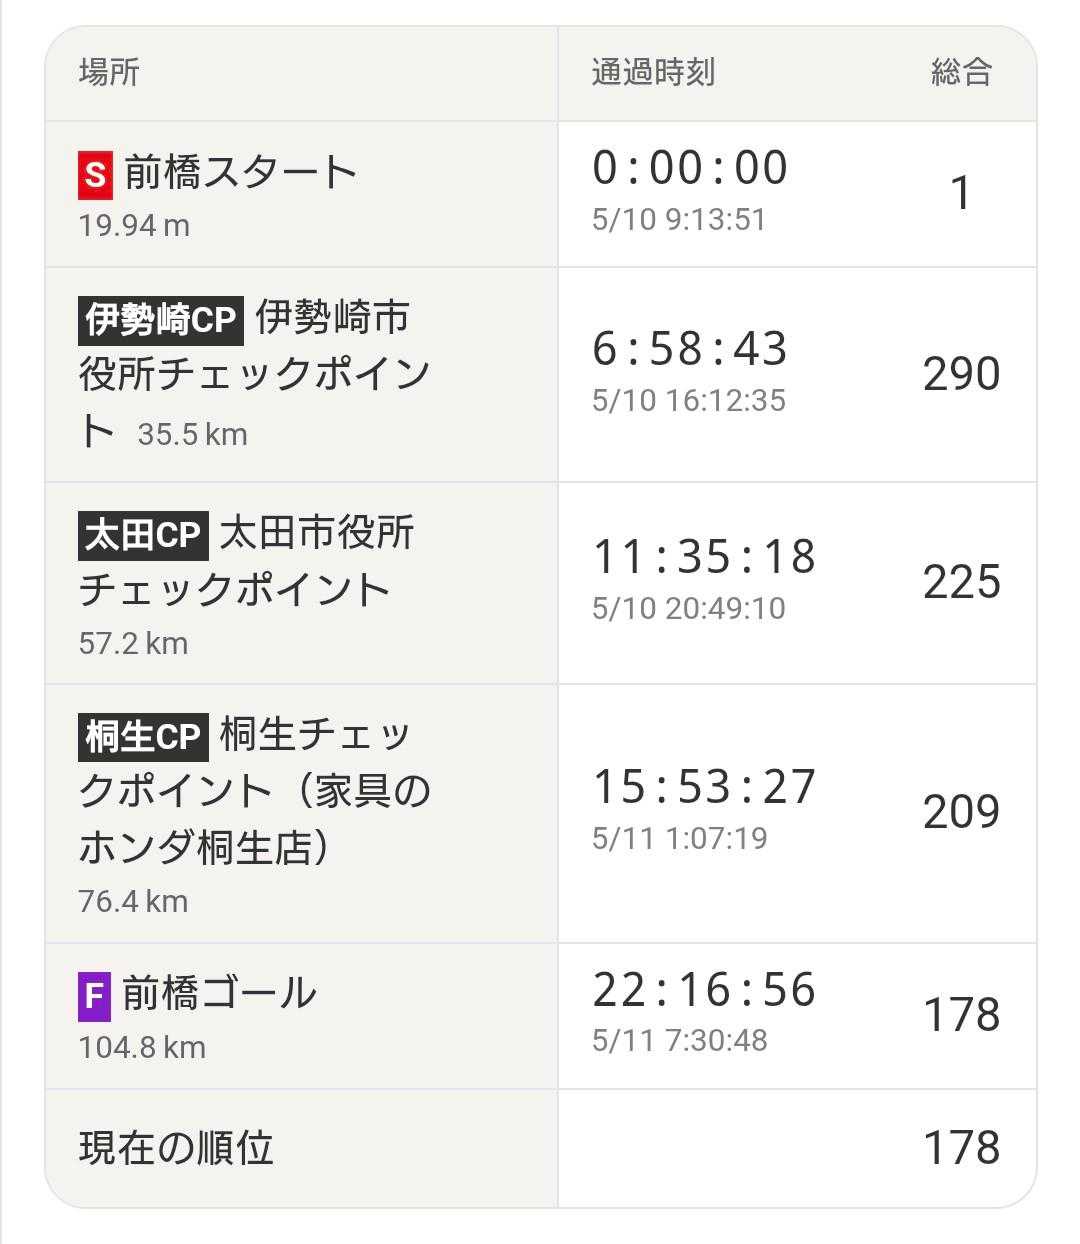Click the 11:35:18 split time

click(x=704, y=557)
